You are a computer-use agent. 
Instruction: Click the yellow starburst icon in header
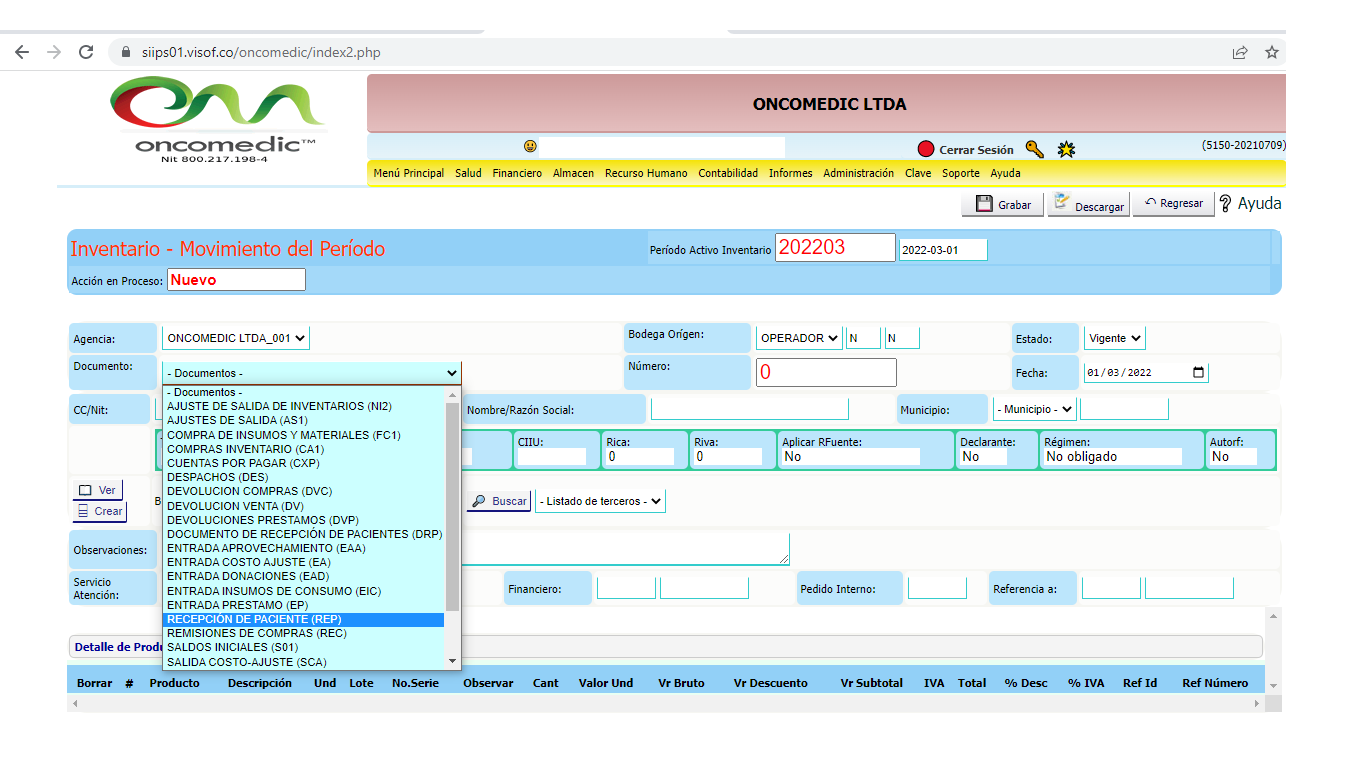pyautogui.click(x=1066, y=150)
